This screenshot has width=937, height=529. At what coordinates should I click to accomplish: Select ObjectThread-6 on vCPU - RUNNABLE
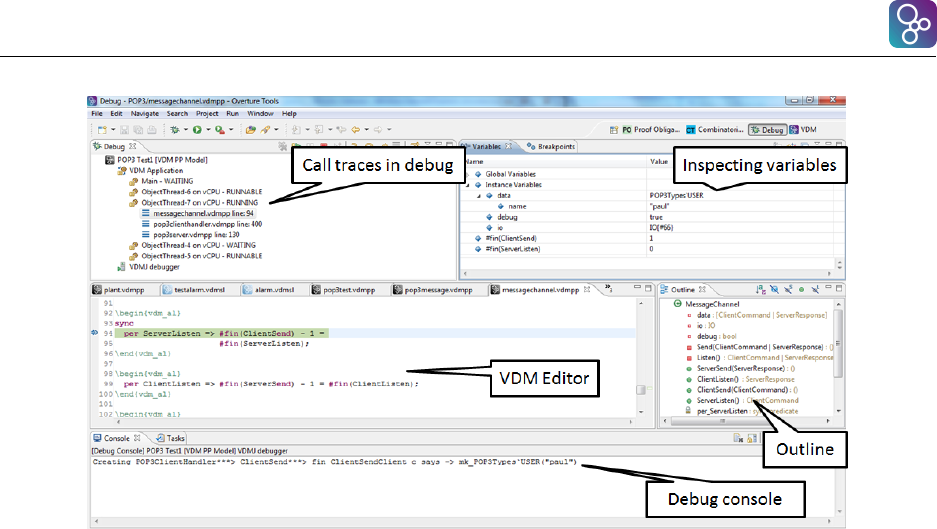pos(195,192)
